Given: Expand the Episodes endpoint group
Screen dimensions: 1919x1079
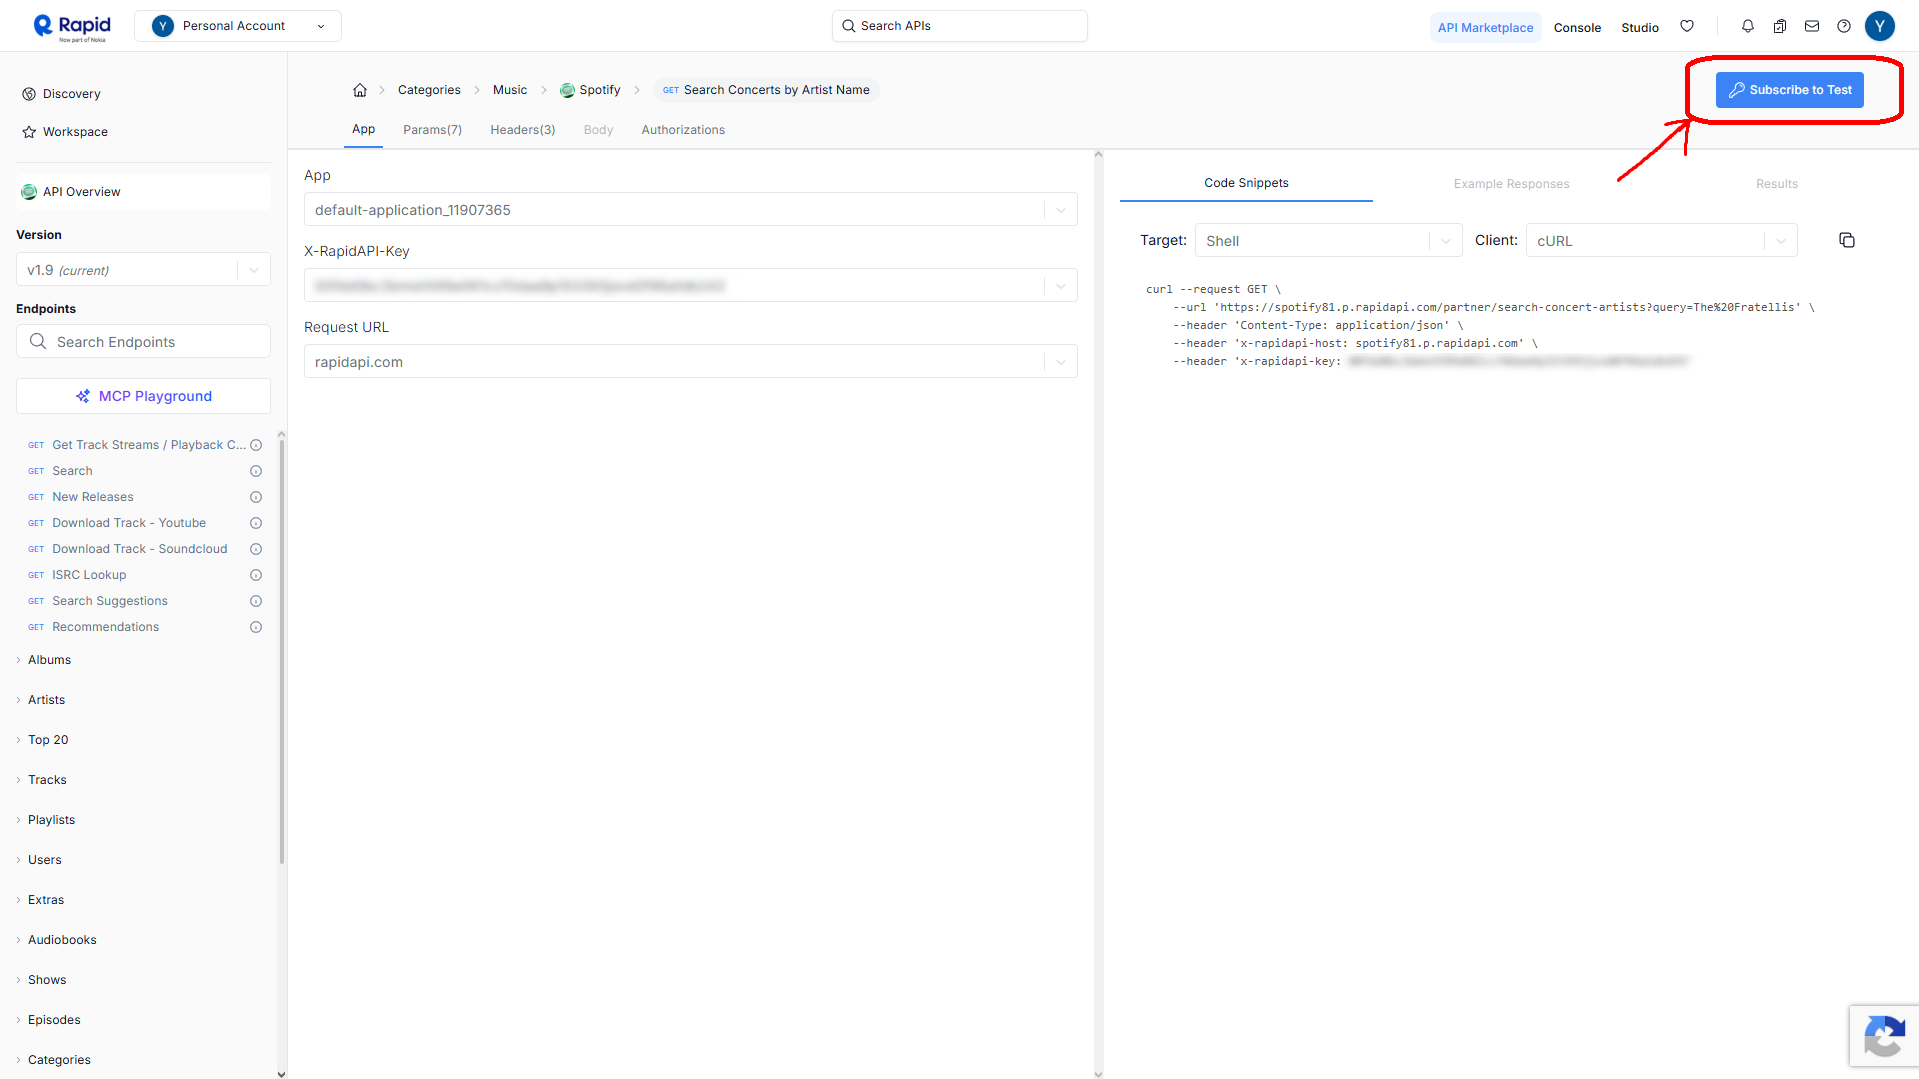Looking at the screenshot, I should [x=54, y=1020].
